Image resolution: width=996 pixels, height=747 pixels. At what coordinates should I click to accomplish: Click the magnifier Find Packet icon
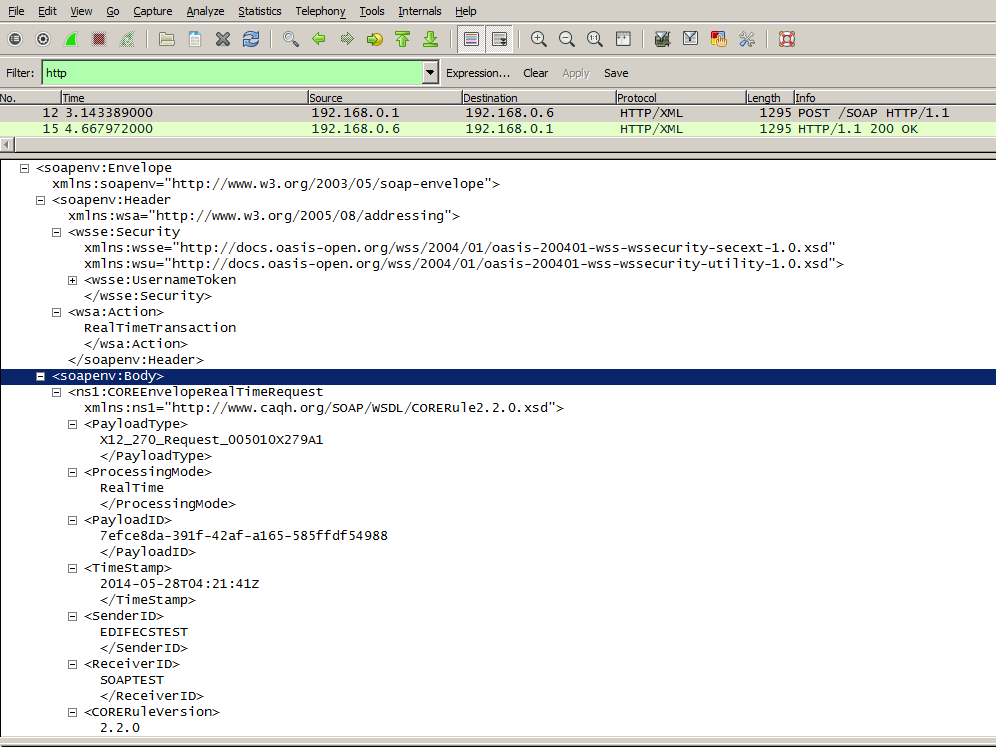pyautogui.click(x=291, y=39)
